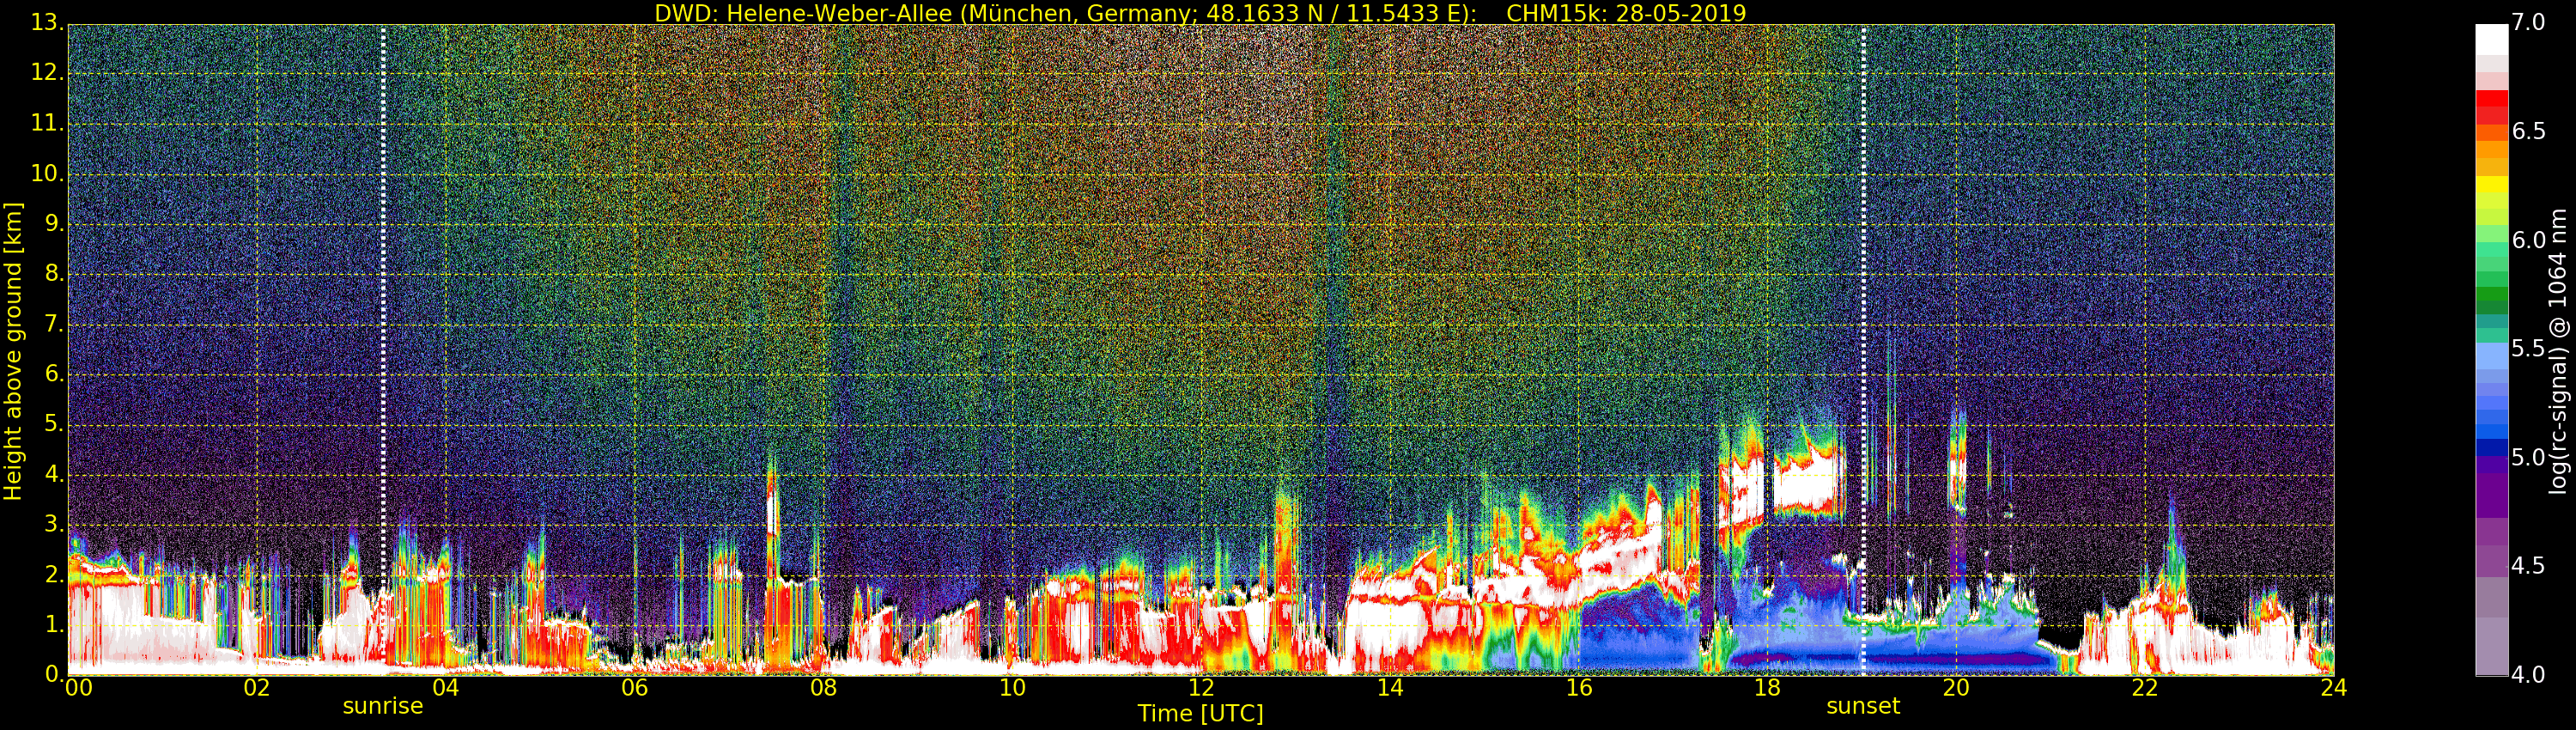Select the 18 tick on the time axis
Image resolution: width=2576 pixels, height=730 pixels.
[x=1767, y=688]
